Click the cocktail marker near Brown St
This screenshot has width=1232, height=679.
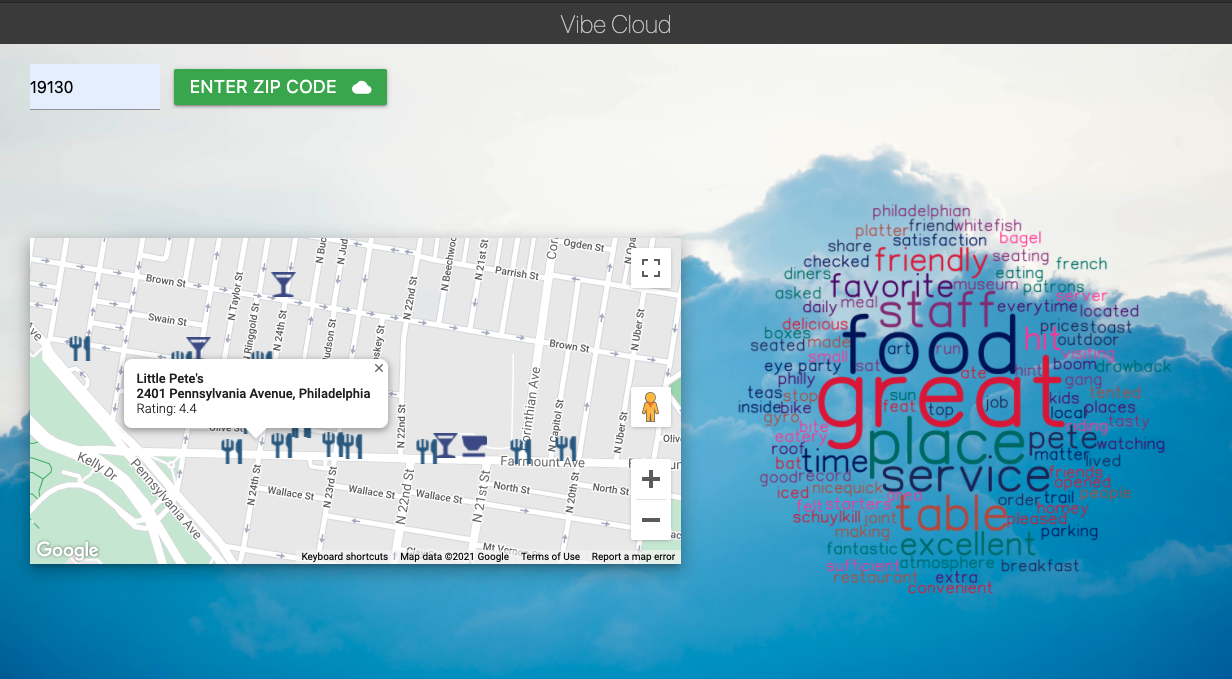pos(283,284)
